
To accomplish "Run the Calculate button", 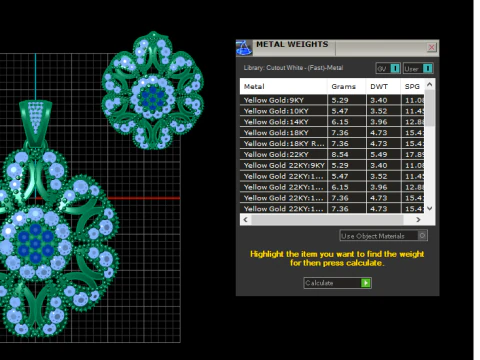I will click(x=337, y=283).
